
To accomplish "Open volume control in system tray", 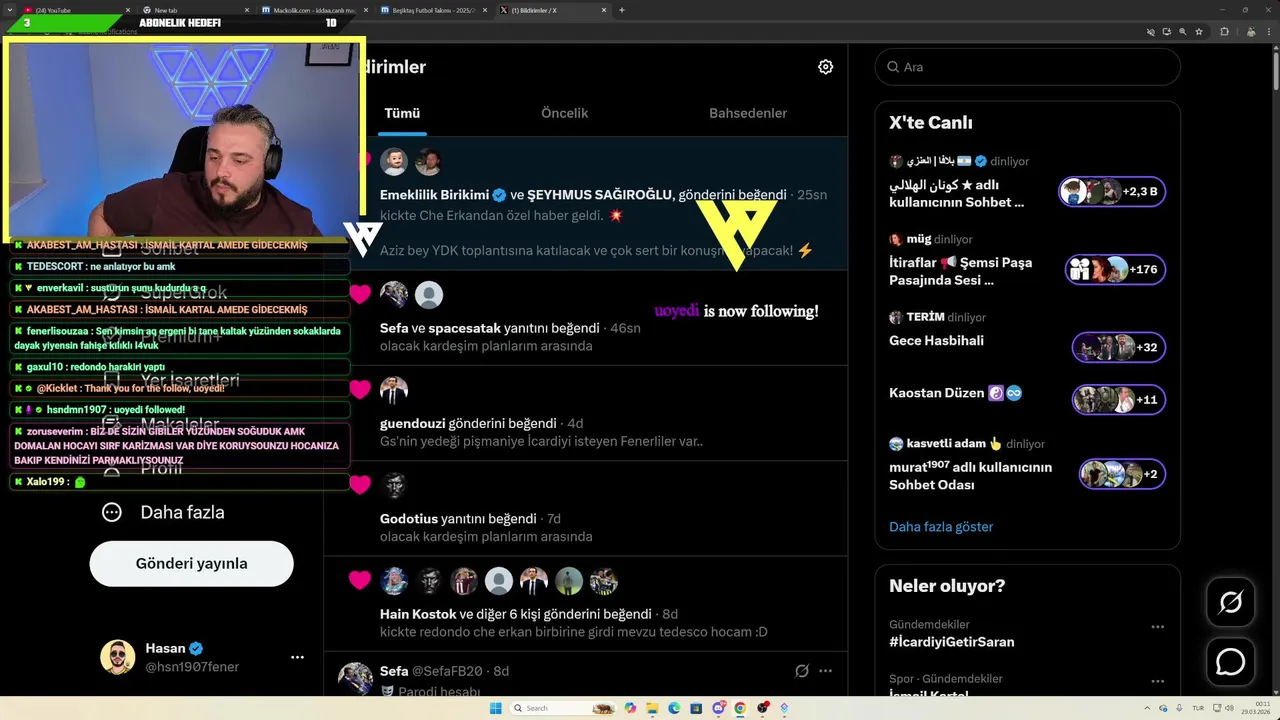I will click(x=1229, y=708).
